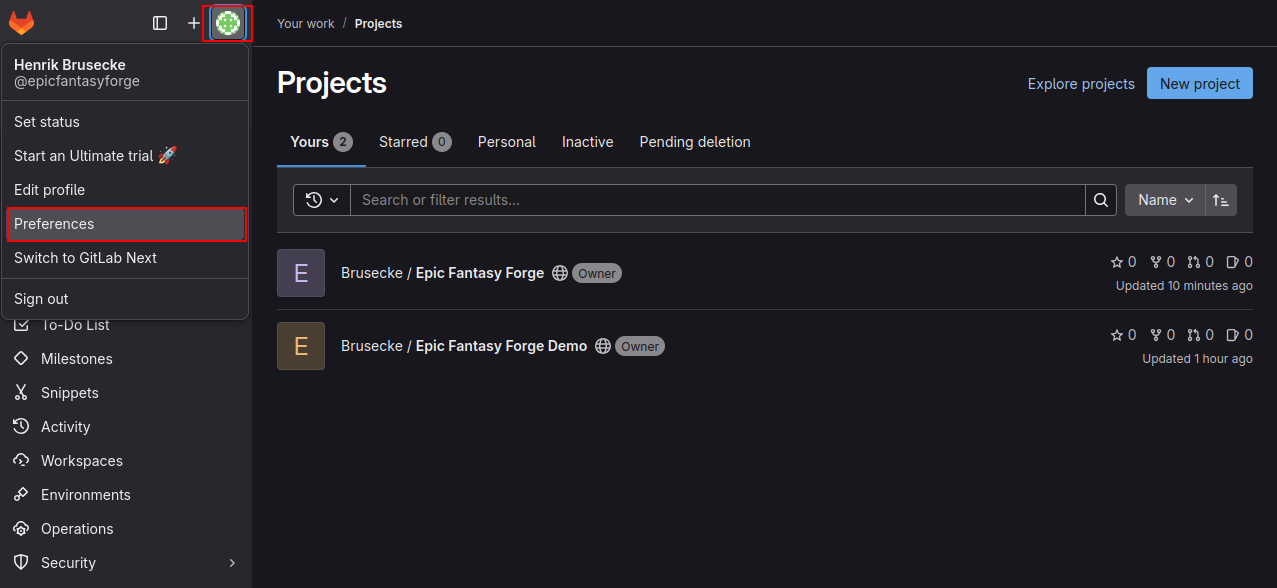Open the Henrik Brusecke profile entry
The image size is (1277, 588).
click(125, 73)
